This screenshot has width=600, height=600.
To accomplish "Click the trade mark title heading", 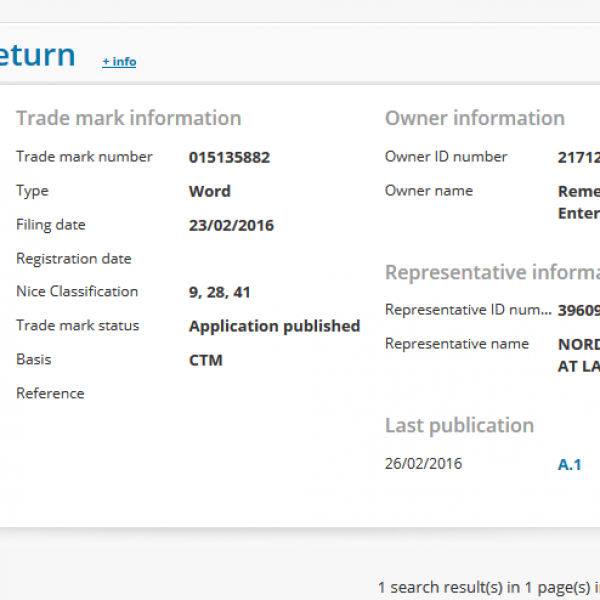I will pyautogui.click(x=37, y=54).
